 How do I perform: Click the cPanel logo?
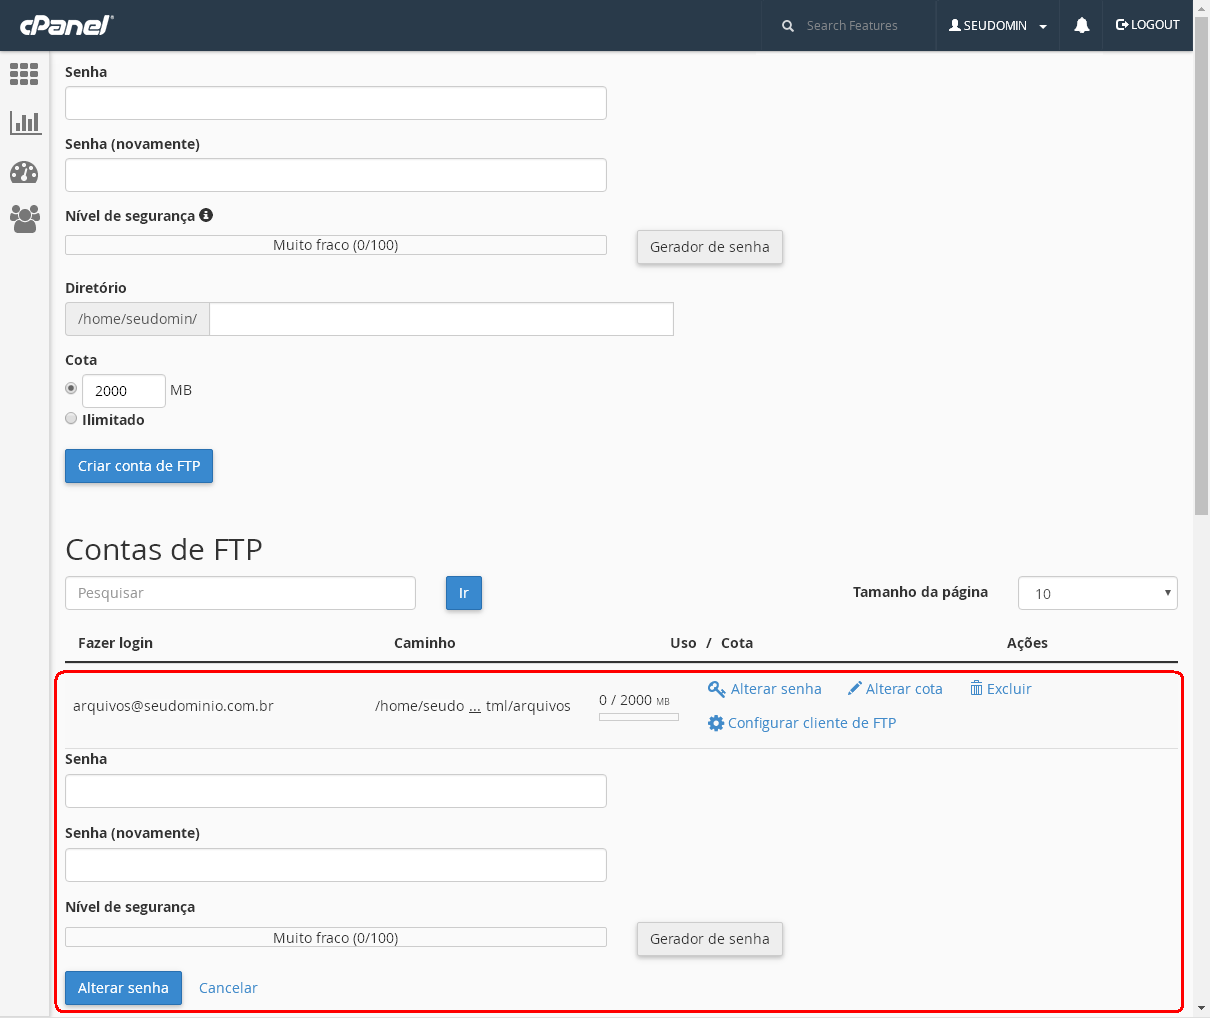pos(66,25)
